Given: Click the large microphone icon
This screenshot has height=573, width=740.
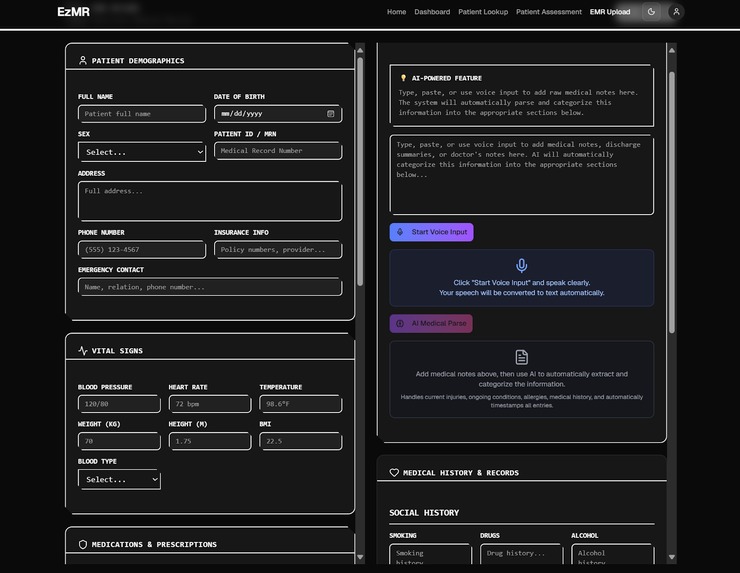Looking at the screenshot, I should (x=521, y=266).
